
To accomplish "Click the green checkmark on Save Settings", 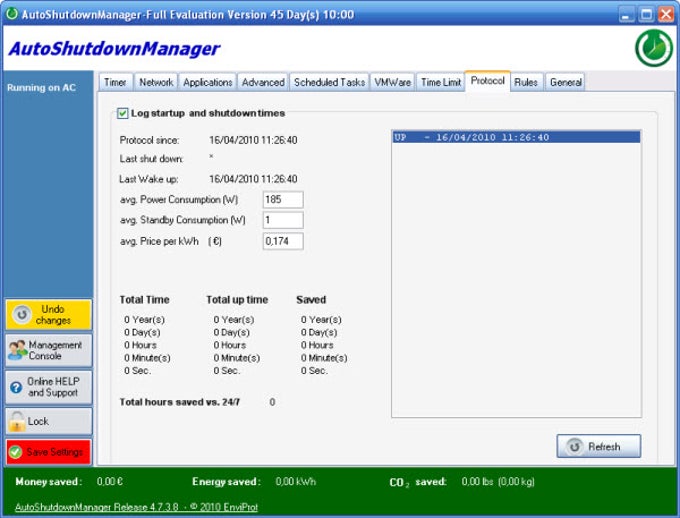I will (16, 452).
